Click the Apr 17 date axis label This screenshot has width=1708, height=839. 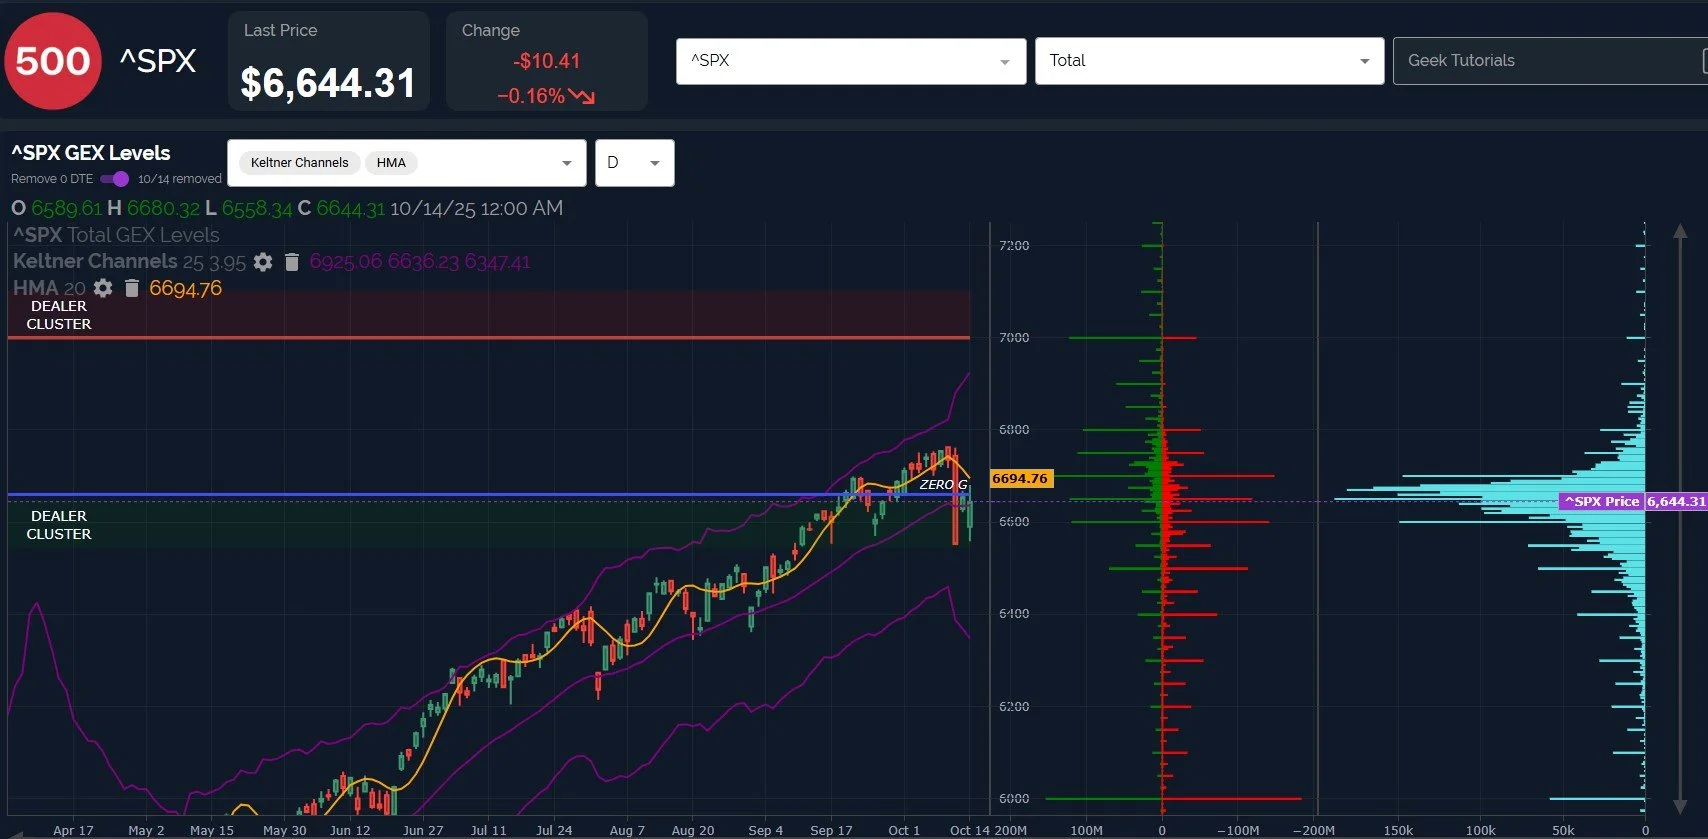click(73, 830)
